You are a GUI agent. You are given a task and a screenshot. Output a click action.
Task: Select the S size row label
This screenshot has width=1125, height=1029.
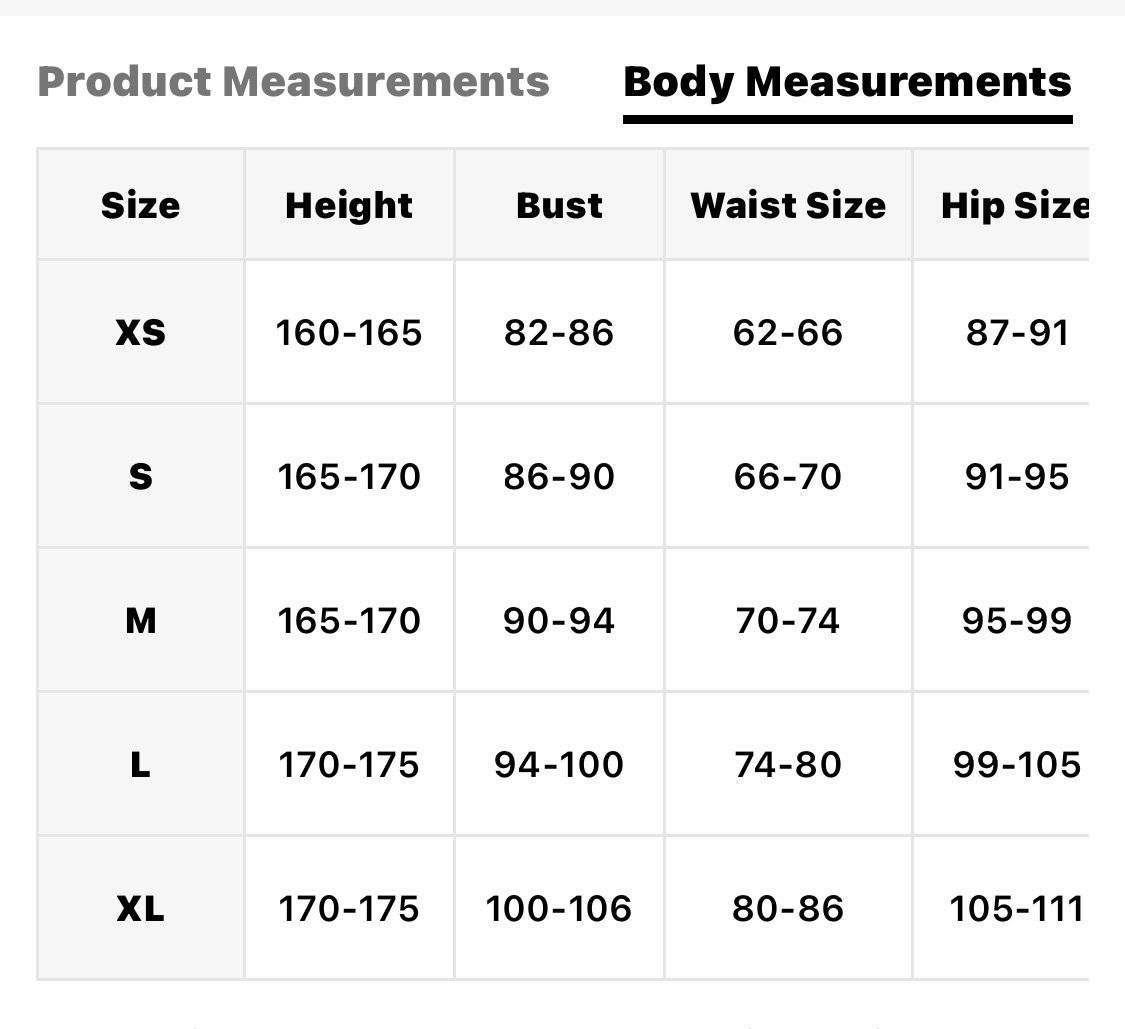[x=141, y=476]
